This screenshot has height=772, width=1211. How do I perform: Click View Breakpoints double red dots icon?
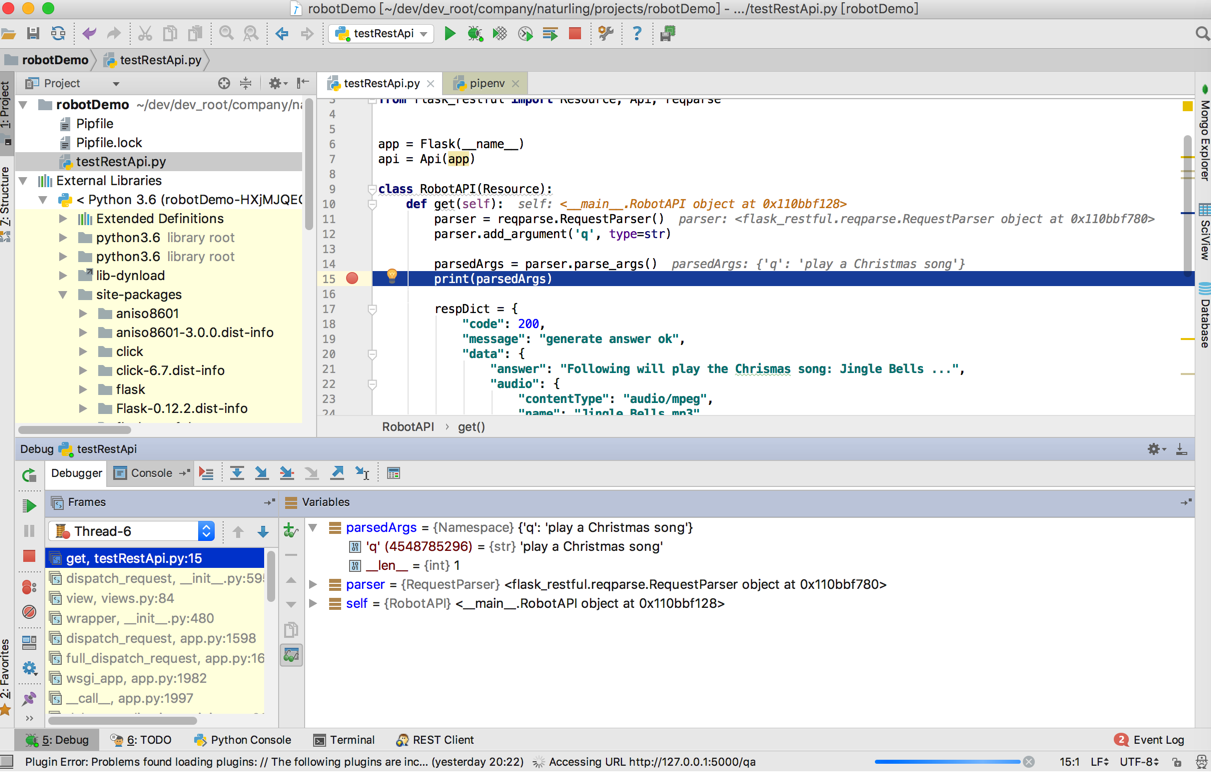pos(29,587)
